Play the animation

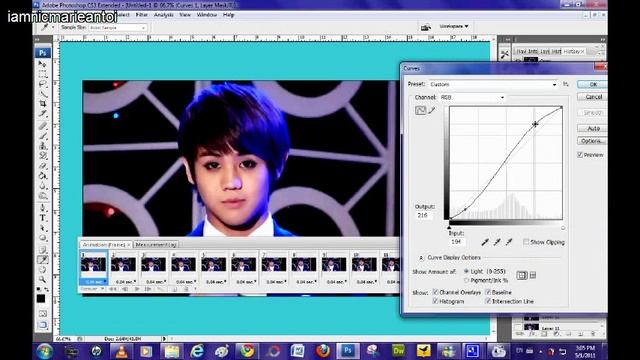137,289
